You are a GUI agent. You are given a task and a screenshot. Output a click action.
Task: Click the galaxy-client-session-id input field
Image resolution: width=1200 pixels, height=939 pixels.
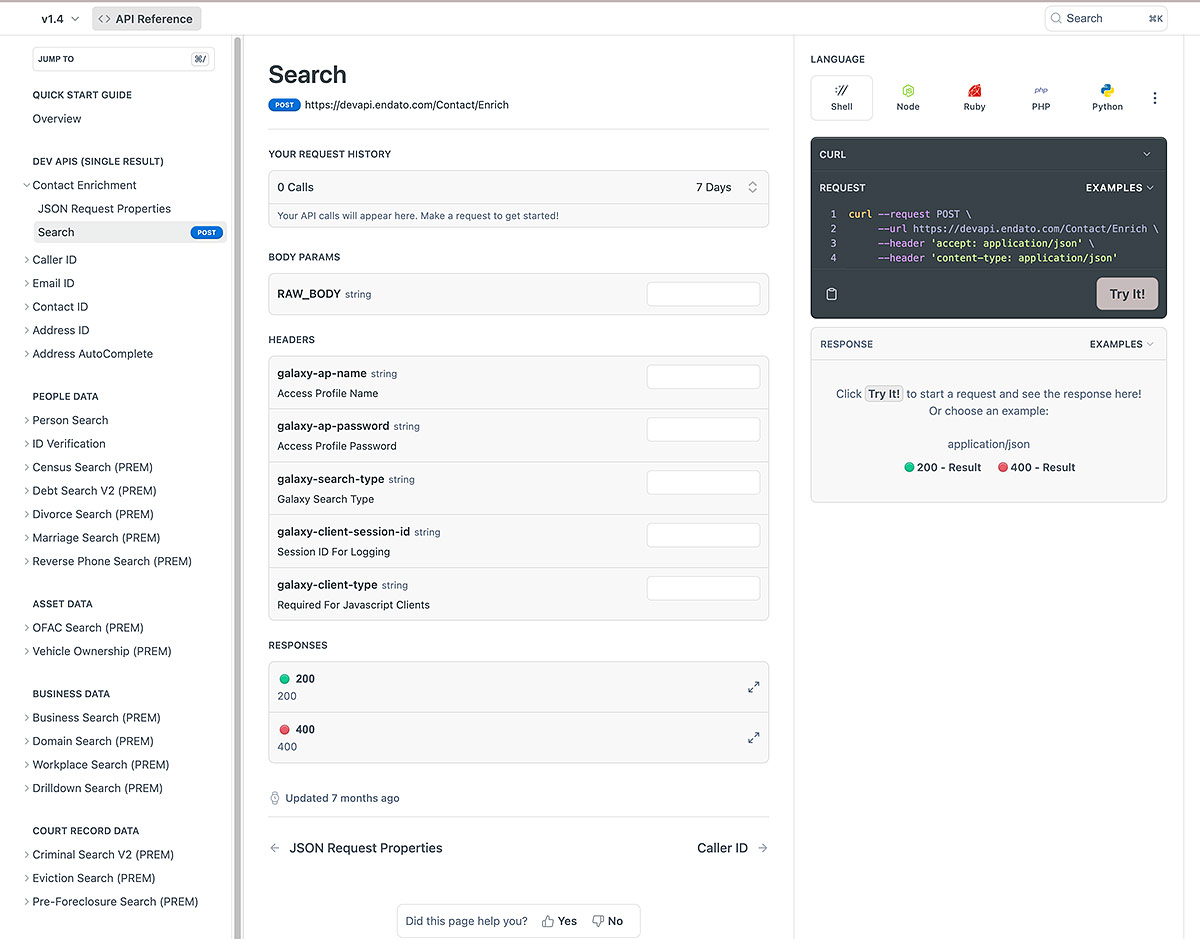tap(703, 535)
